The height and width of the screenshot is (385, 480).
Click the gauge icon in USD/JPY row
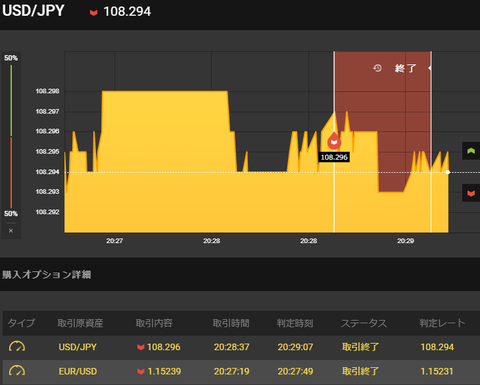(x=17, y=347)
